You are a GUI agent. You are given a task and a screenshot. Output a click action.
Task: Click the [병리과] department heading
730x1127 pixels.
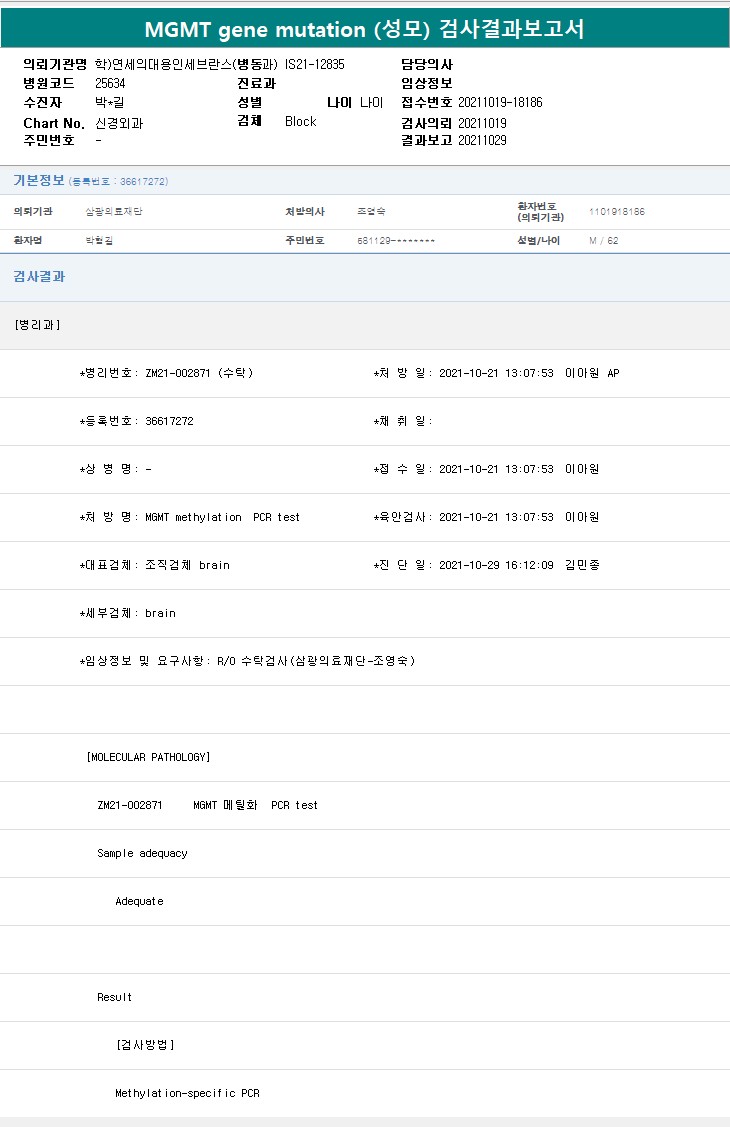37,325
